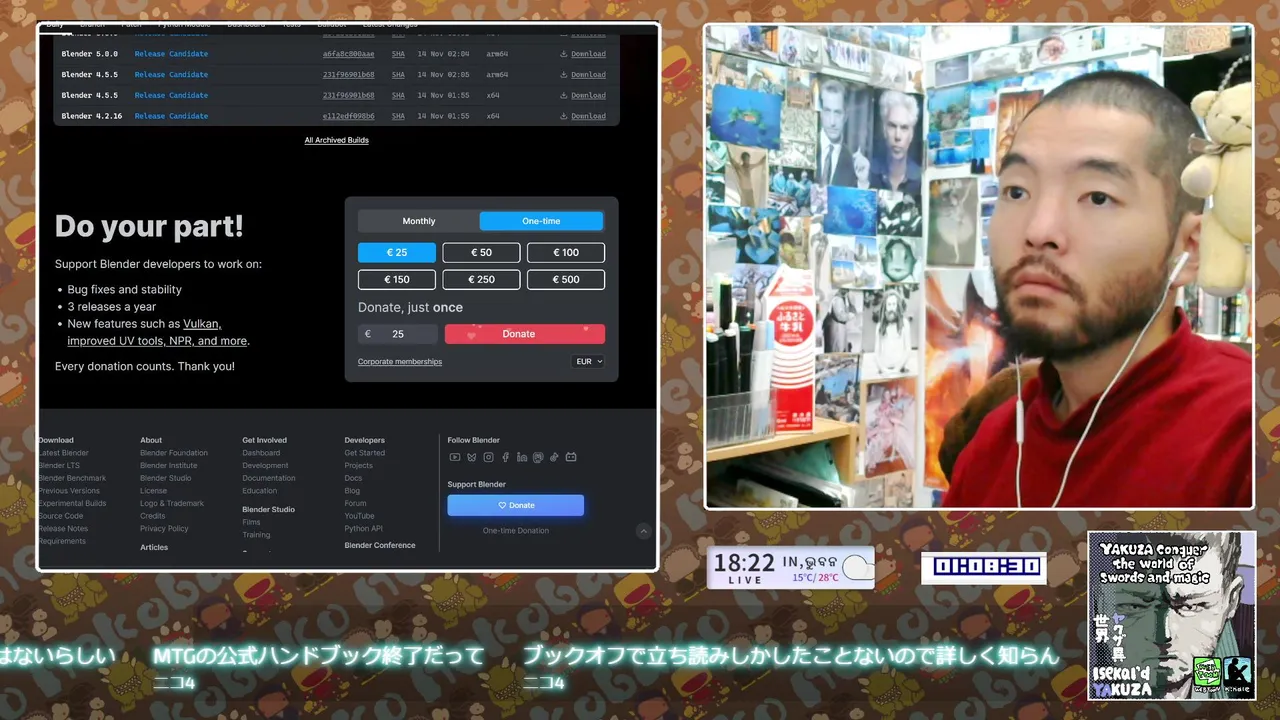Open commit hash a6fa8c800aae

point(348,54)
